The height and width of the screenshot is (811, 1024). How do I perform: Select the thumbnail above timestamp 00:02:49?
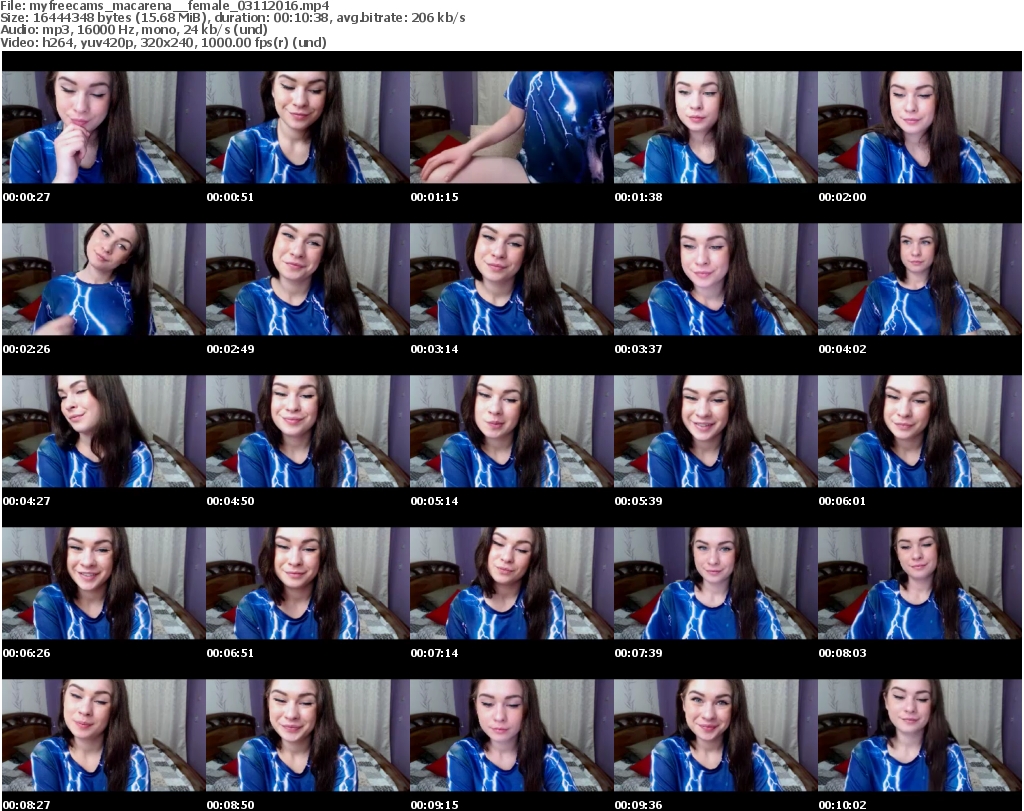click(x=307, y=279)
